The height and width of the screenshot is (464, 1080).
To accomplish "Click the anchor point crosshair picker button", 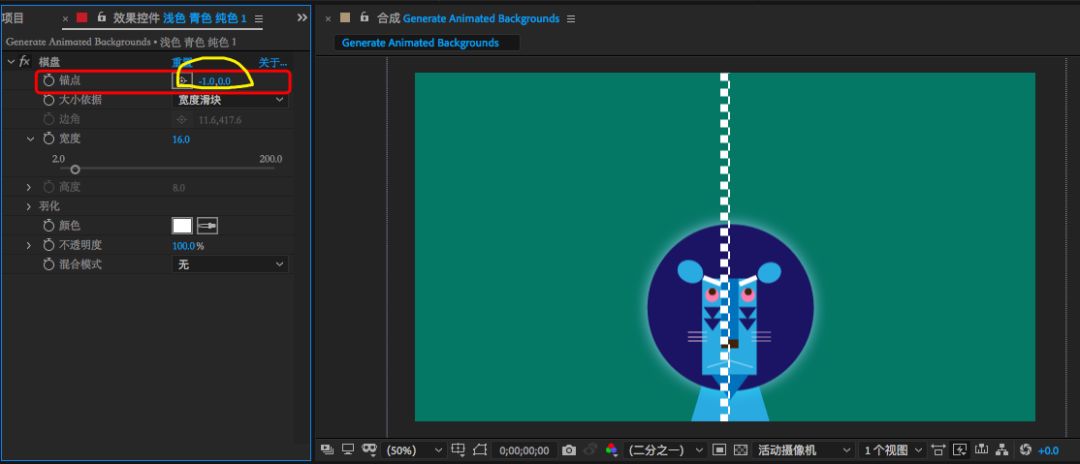I will pyautogui.click(x=183, y=80).
